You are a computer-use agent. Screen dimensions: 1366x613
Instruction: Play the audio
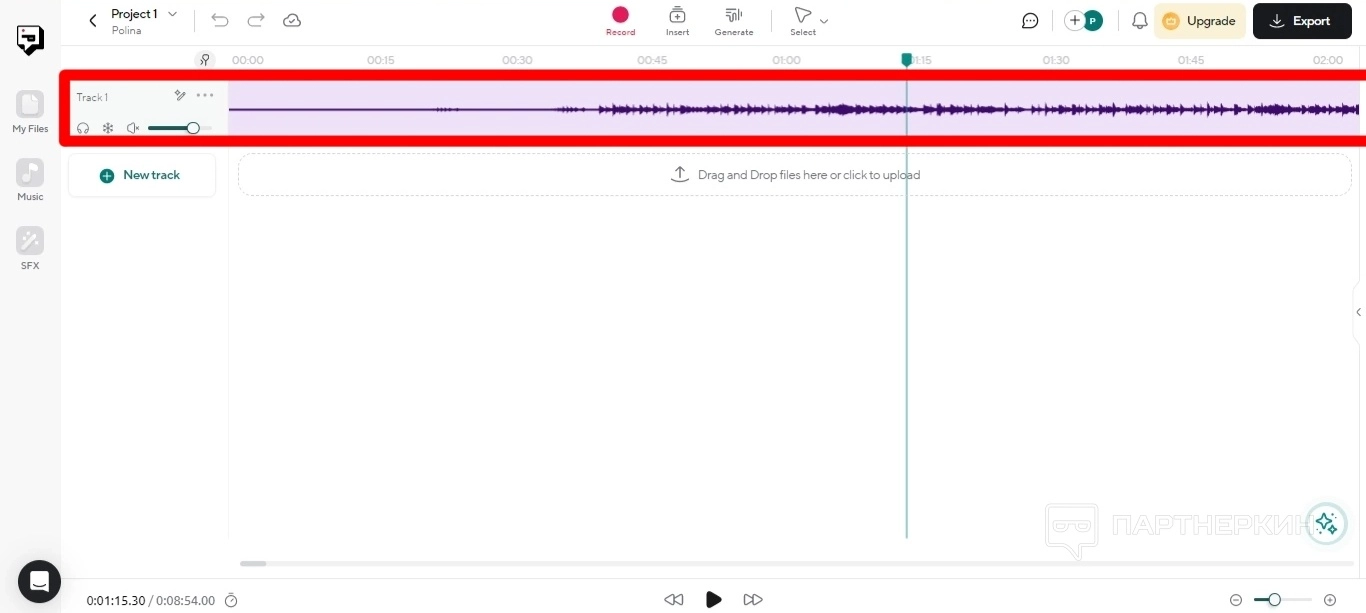pos(713,600)
